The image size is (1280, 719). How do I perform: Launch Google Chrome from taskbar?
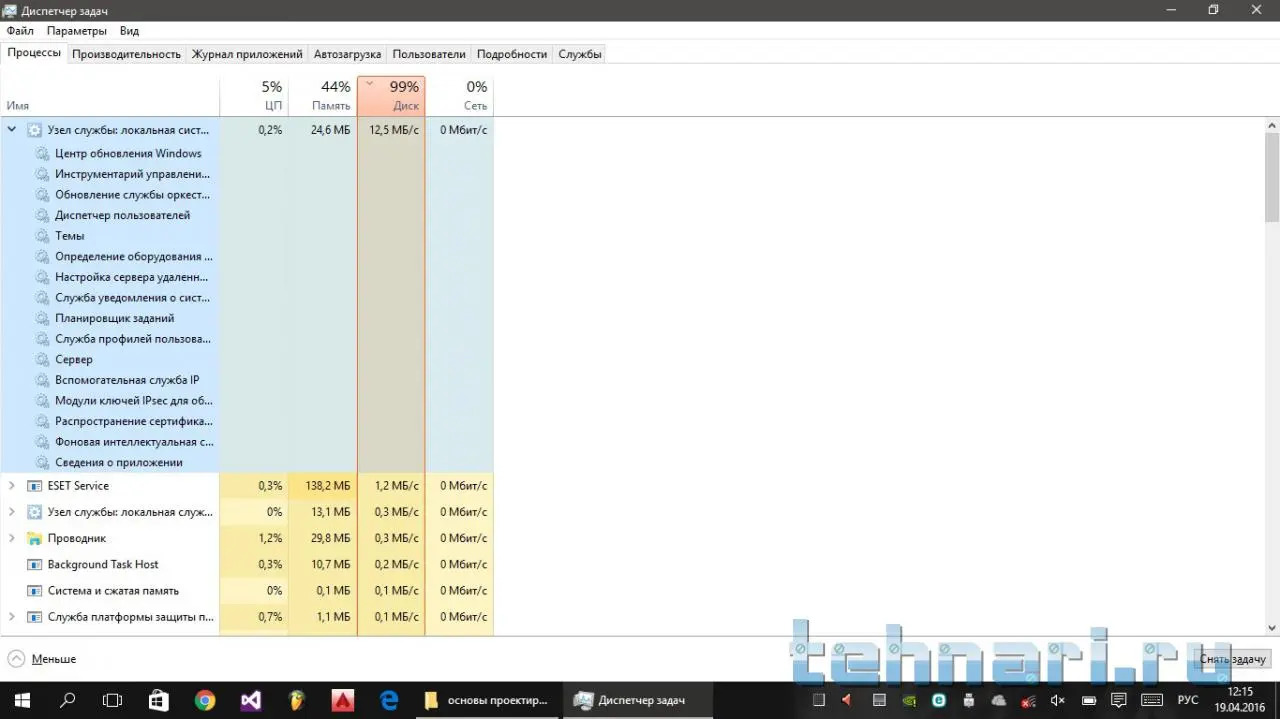[205, 700]
